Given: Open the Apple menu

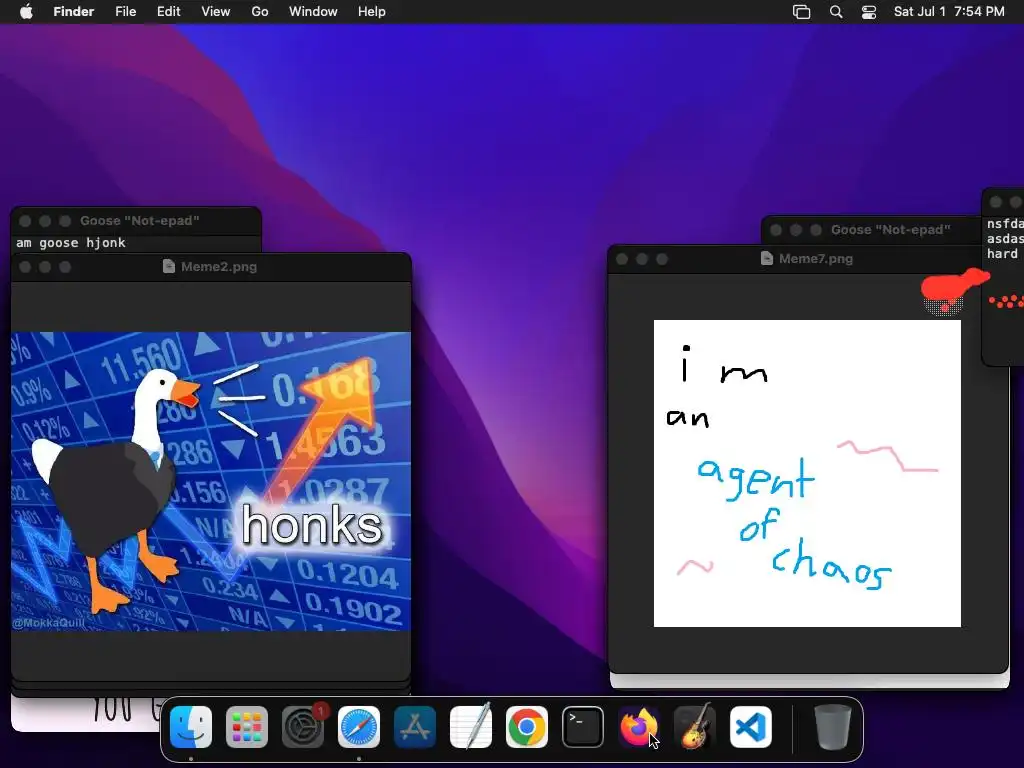Looking at the screenshot, I should pos(26,12).
